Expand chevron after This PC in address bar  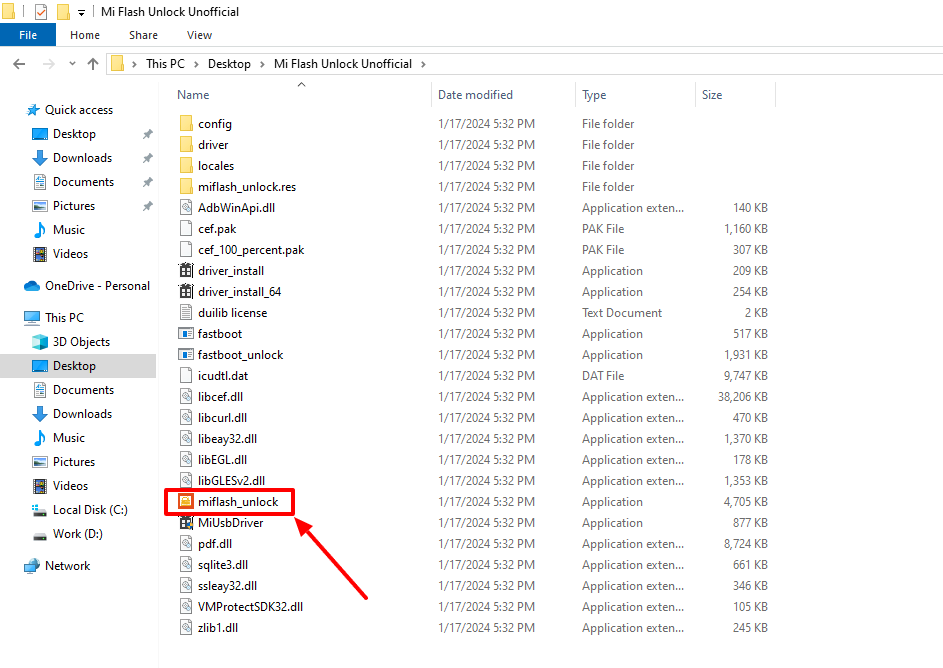point(196,64)
